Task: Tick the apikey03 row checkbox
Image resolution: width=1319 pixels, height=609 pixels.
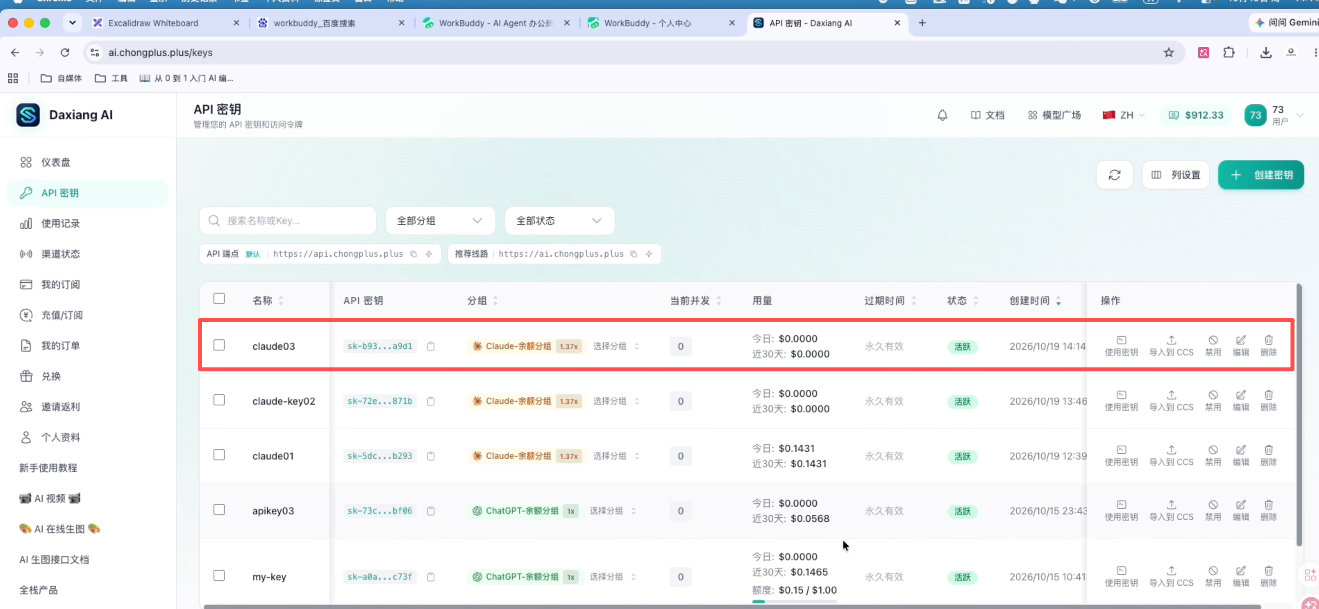Action: tap(219, 509)
